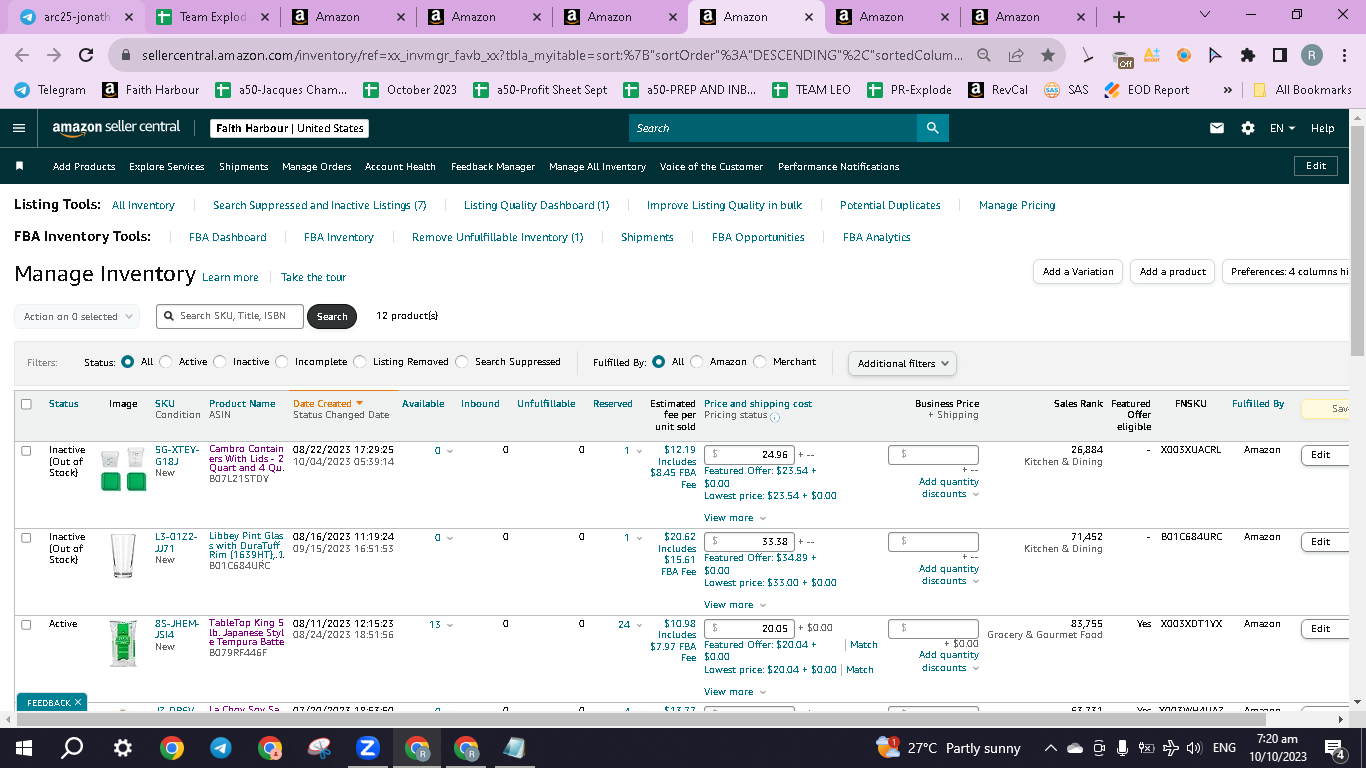Screen dimensions: 1366x768
Task: Go back using the browser back arrow
Action: 24,56
